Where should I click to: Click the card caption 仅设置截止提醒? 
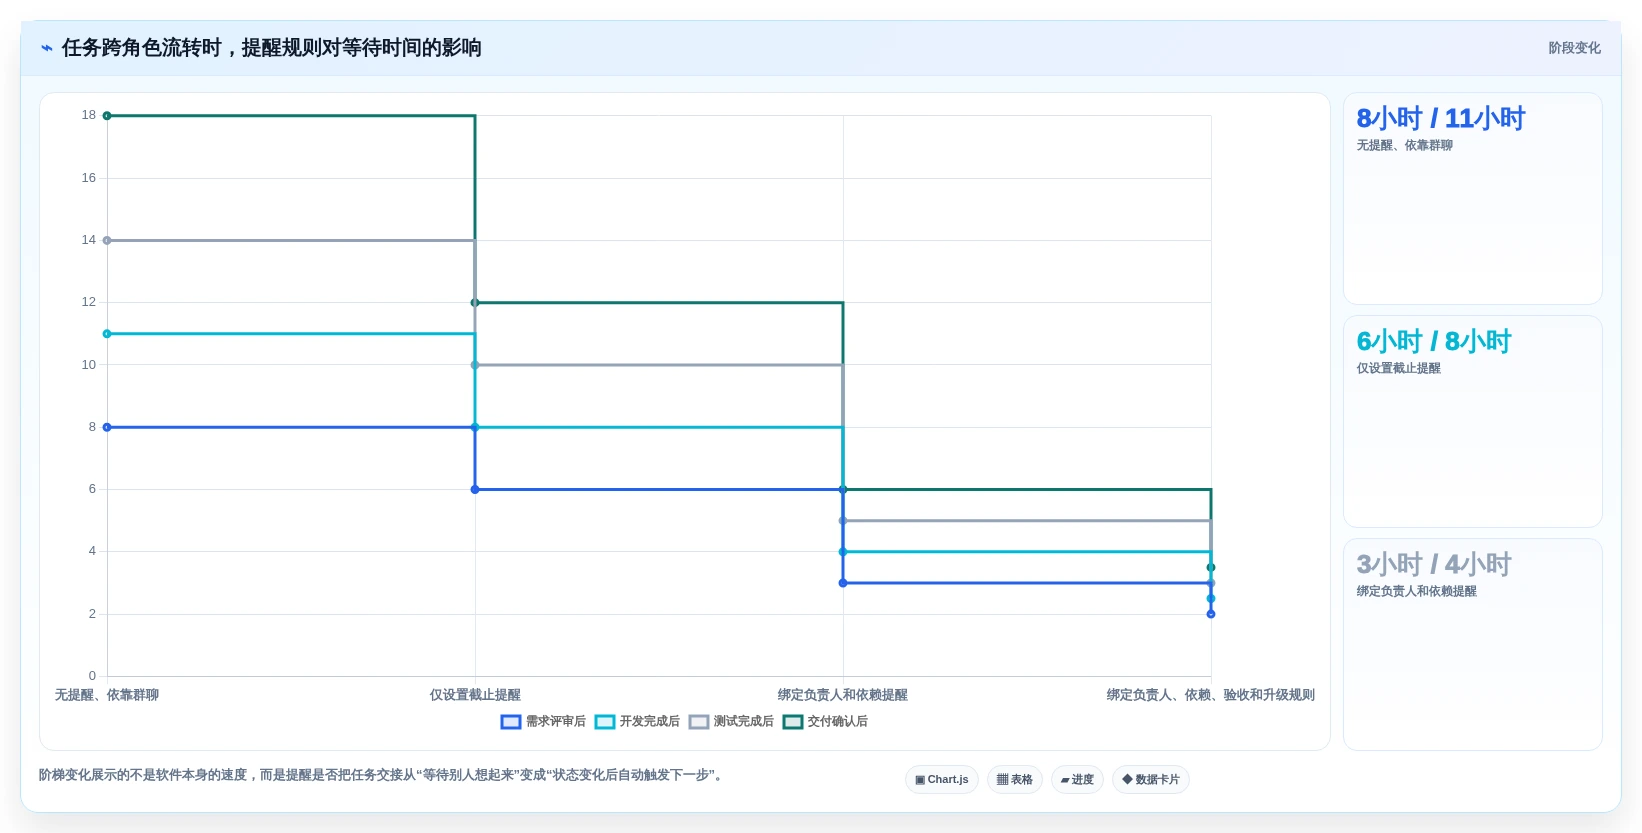click(1398, 369)
